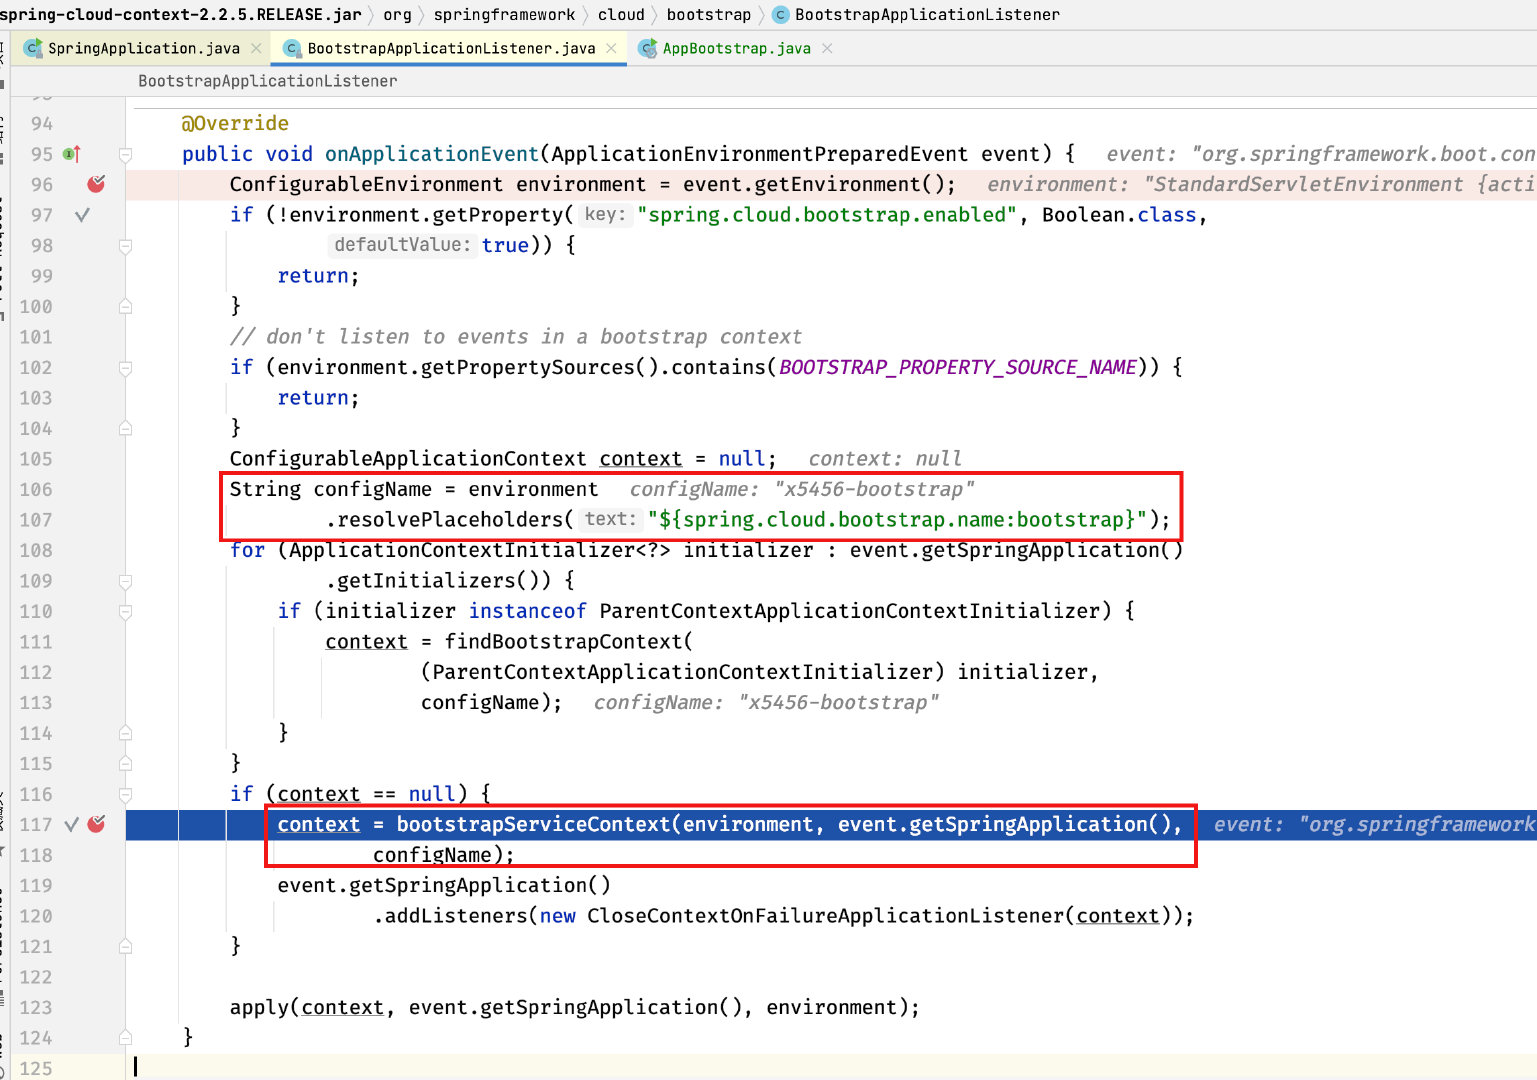Select 'org' in the navigation breadcrumb
Viewport: 1537px width, 1080px height.
click(x=397, y=14)
